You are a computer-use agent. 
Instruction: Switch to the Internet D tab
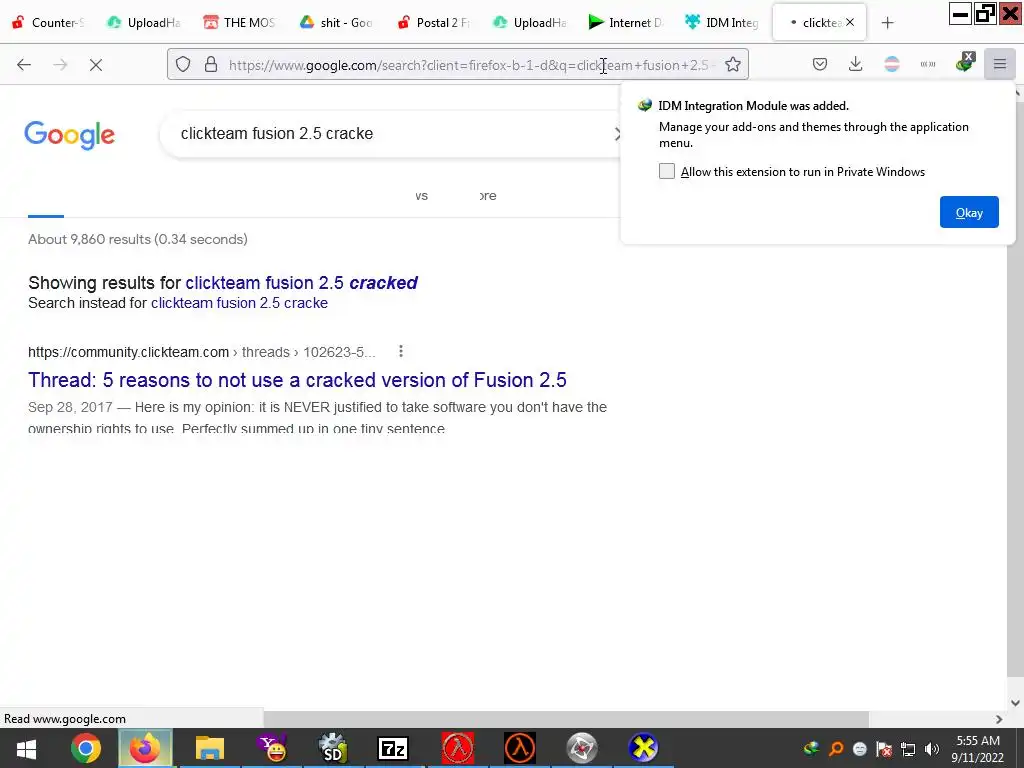point(626,22)
